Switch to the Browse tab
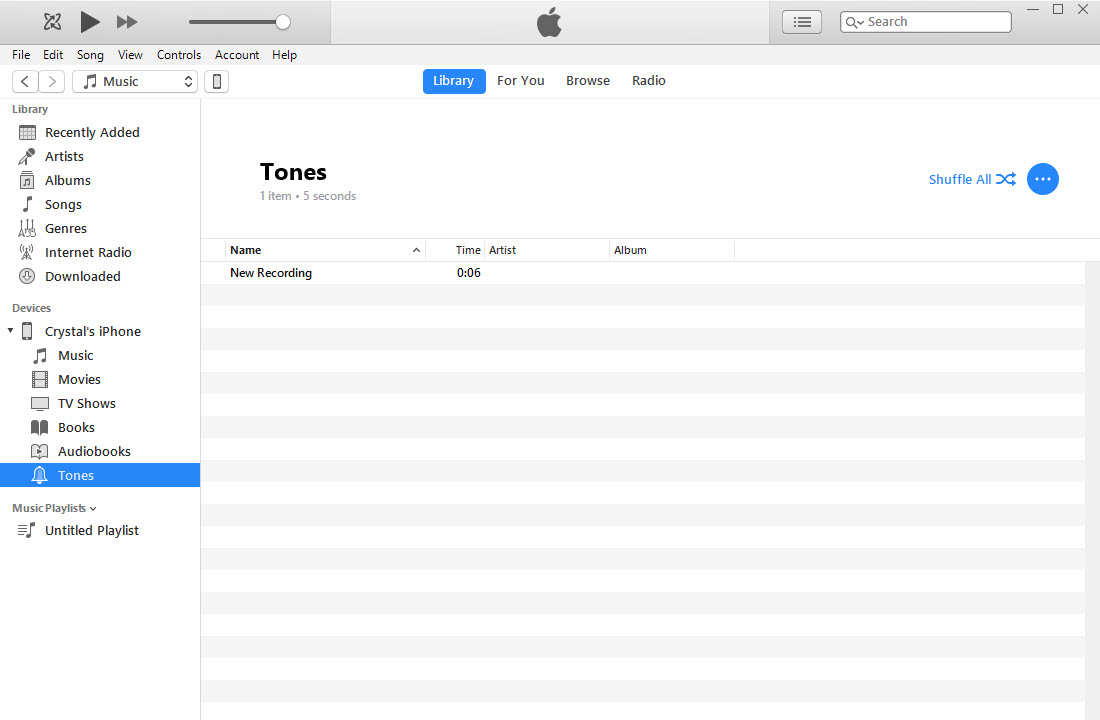 click(x=588, y=81)
